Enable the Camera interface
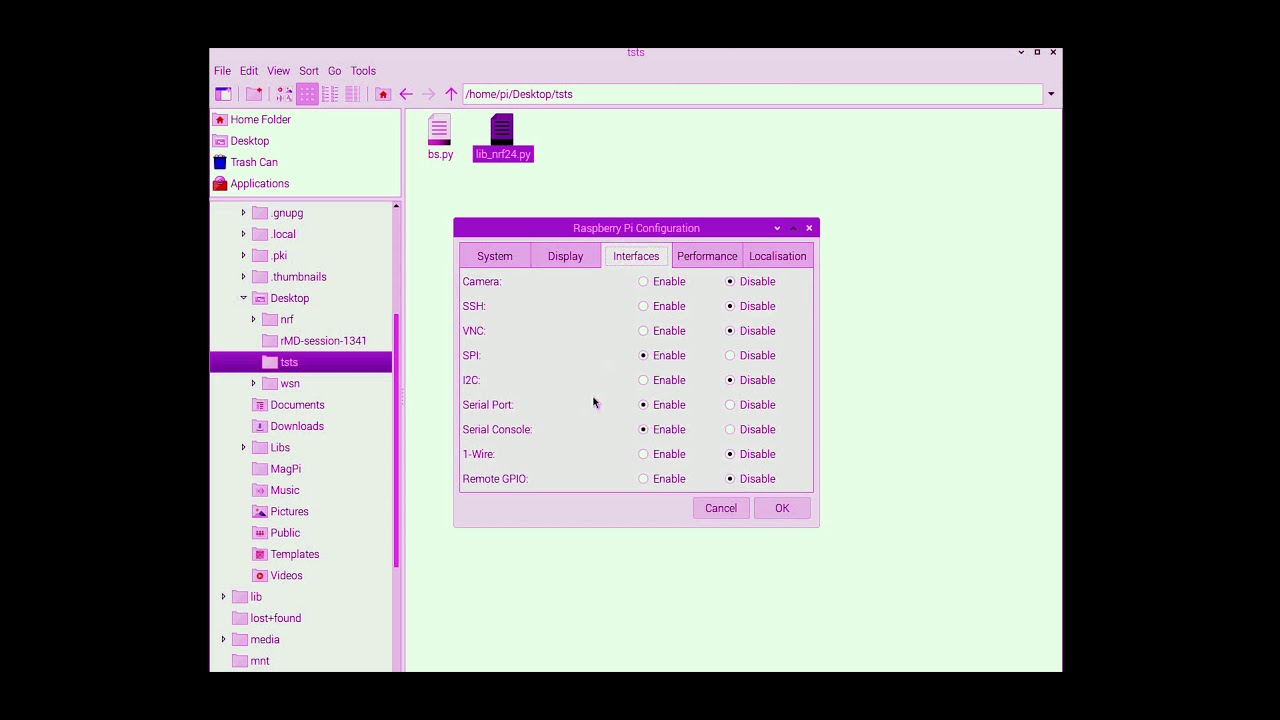Image resolution: width=1280 pixels, height=720 pixels. tap(643, 282)
